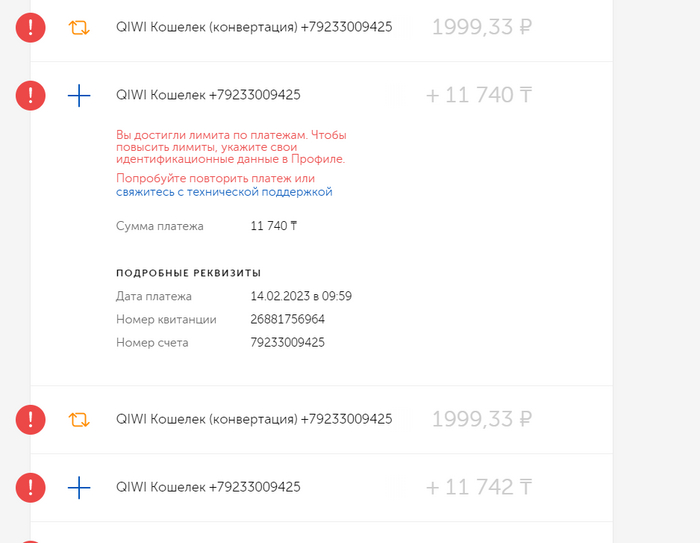Click orange conversion arrows icon in first конвертация entry
Screen dimensions: 700x543
point(79,28)
